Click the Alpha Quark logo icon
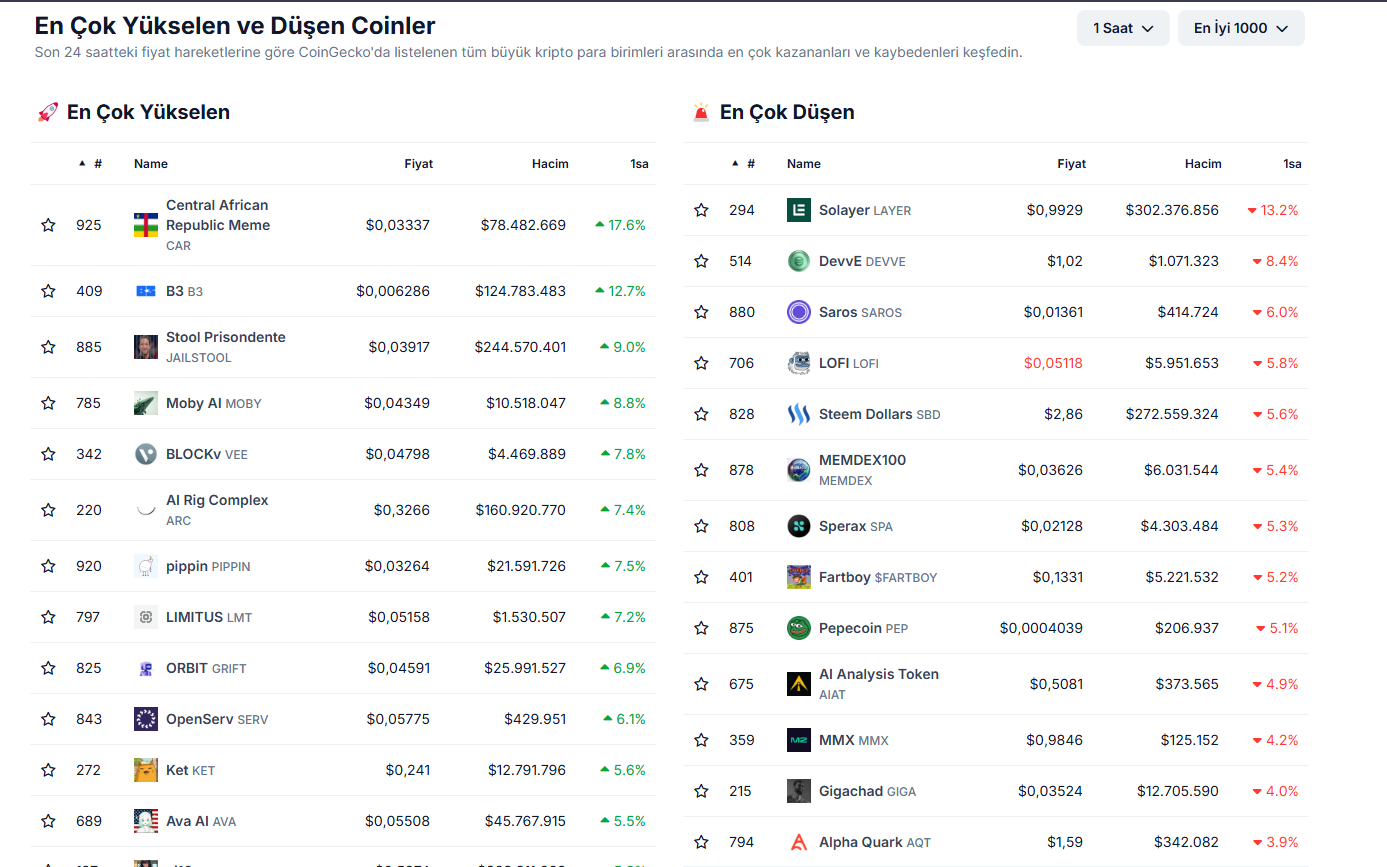Viewport: 1387px width, 867px height. coord(798,842)
